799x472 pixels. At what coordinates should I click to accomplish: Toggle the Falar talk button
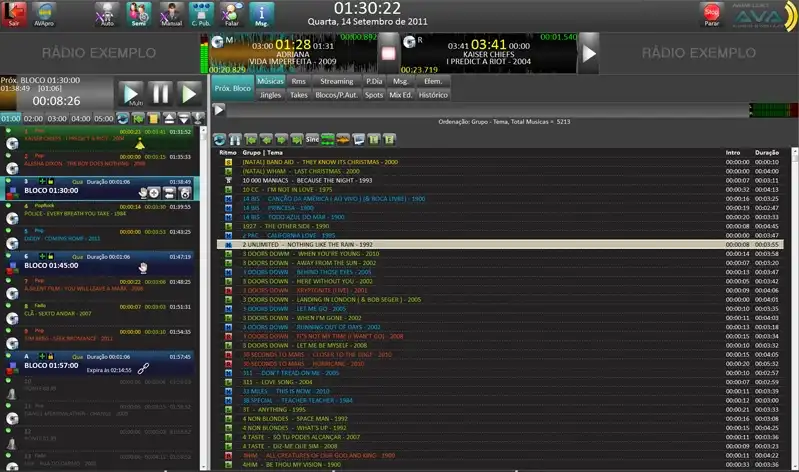pos(232,14)
